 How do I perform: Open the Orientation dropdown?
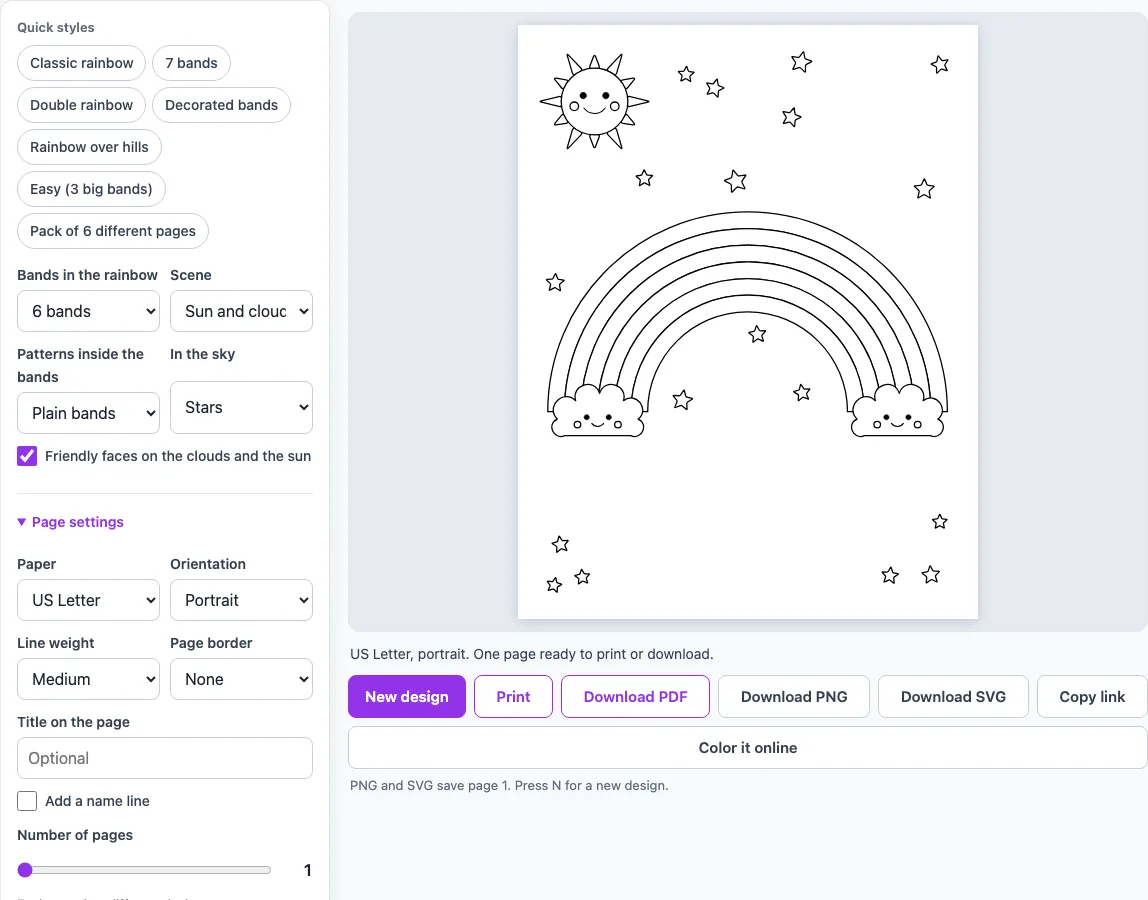point(242,600)
